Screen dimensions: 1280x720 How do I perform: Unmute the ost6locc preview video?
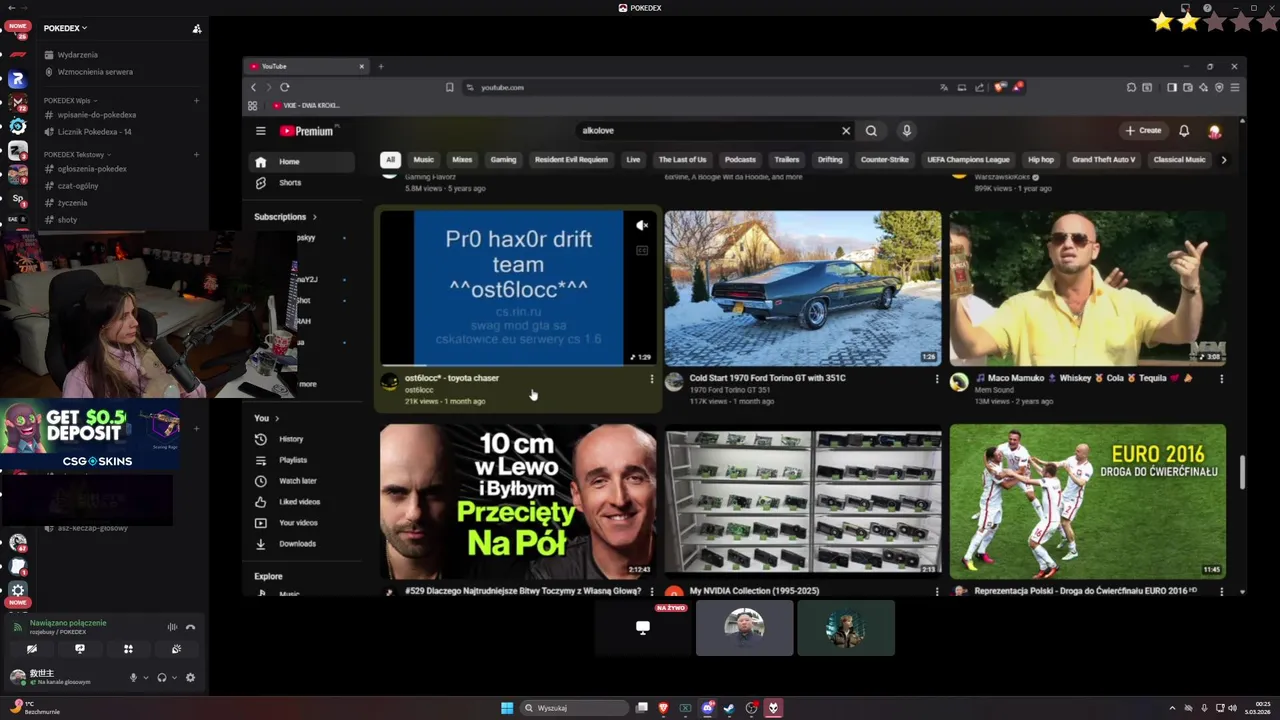tap(642, 226)
